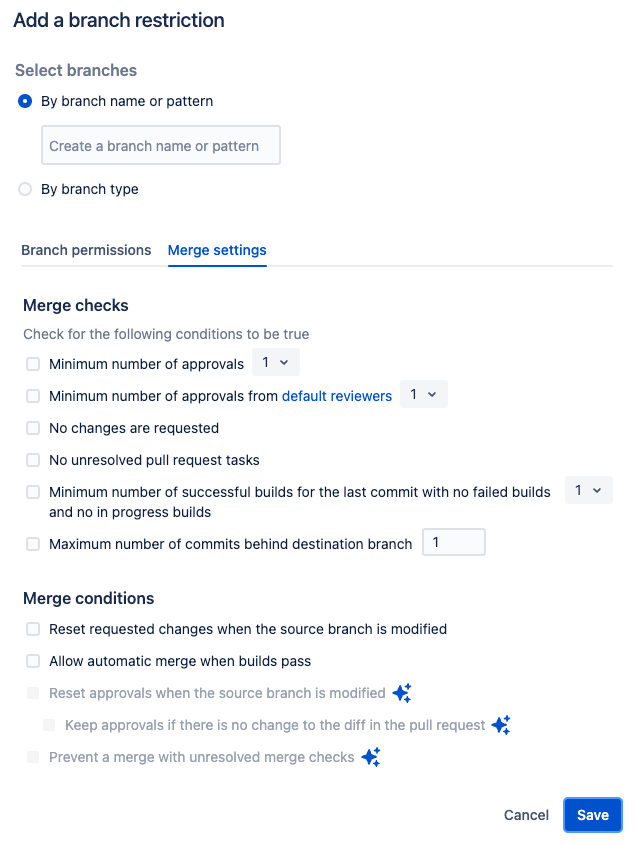This screenshot has height=846, width=635.
Task: Switch to Branch permissions tab
Action: pos(86,250)
